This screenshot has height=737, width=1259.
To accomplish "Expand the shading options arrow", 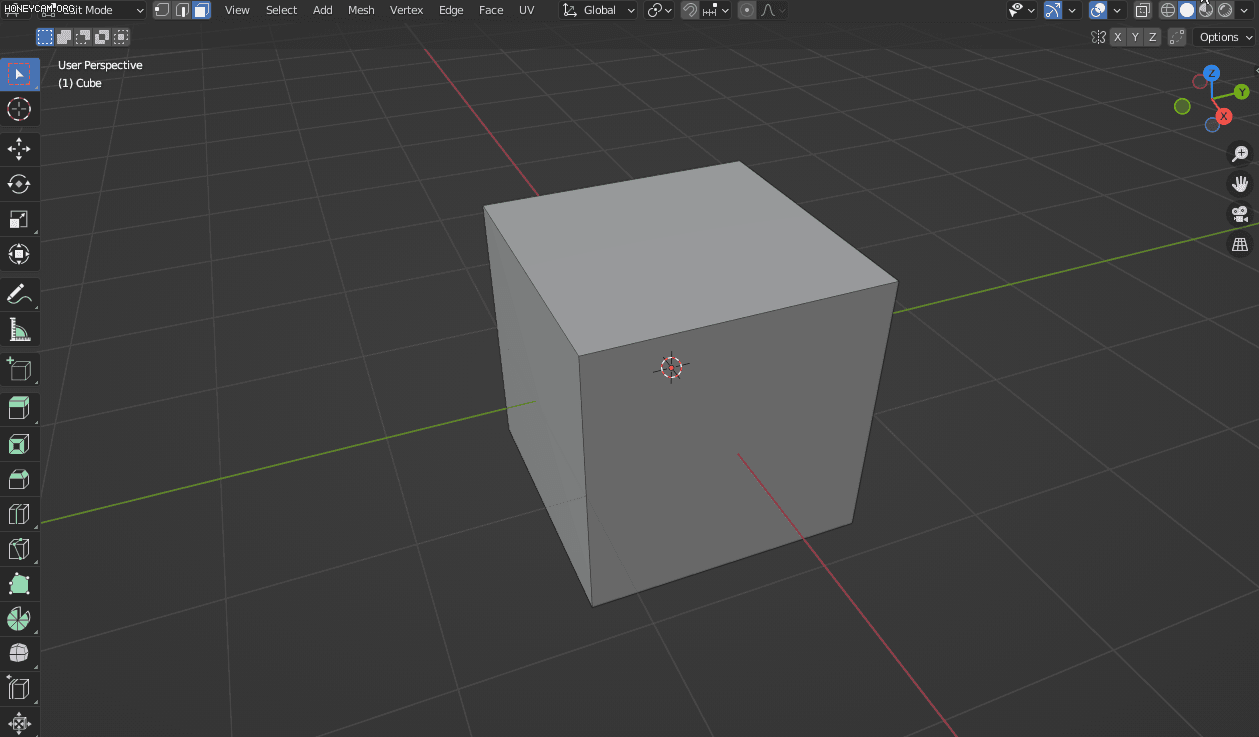I will coord(1245,10).
